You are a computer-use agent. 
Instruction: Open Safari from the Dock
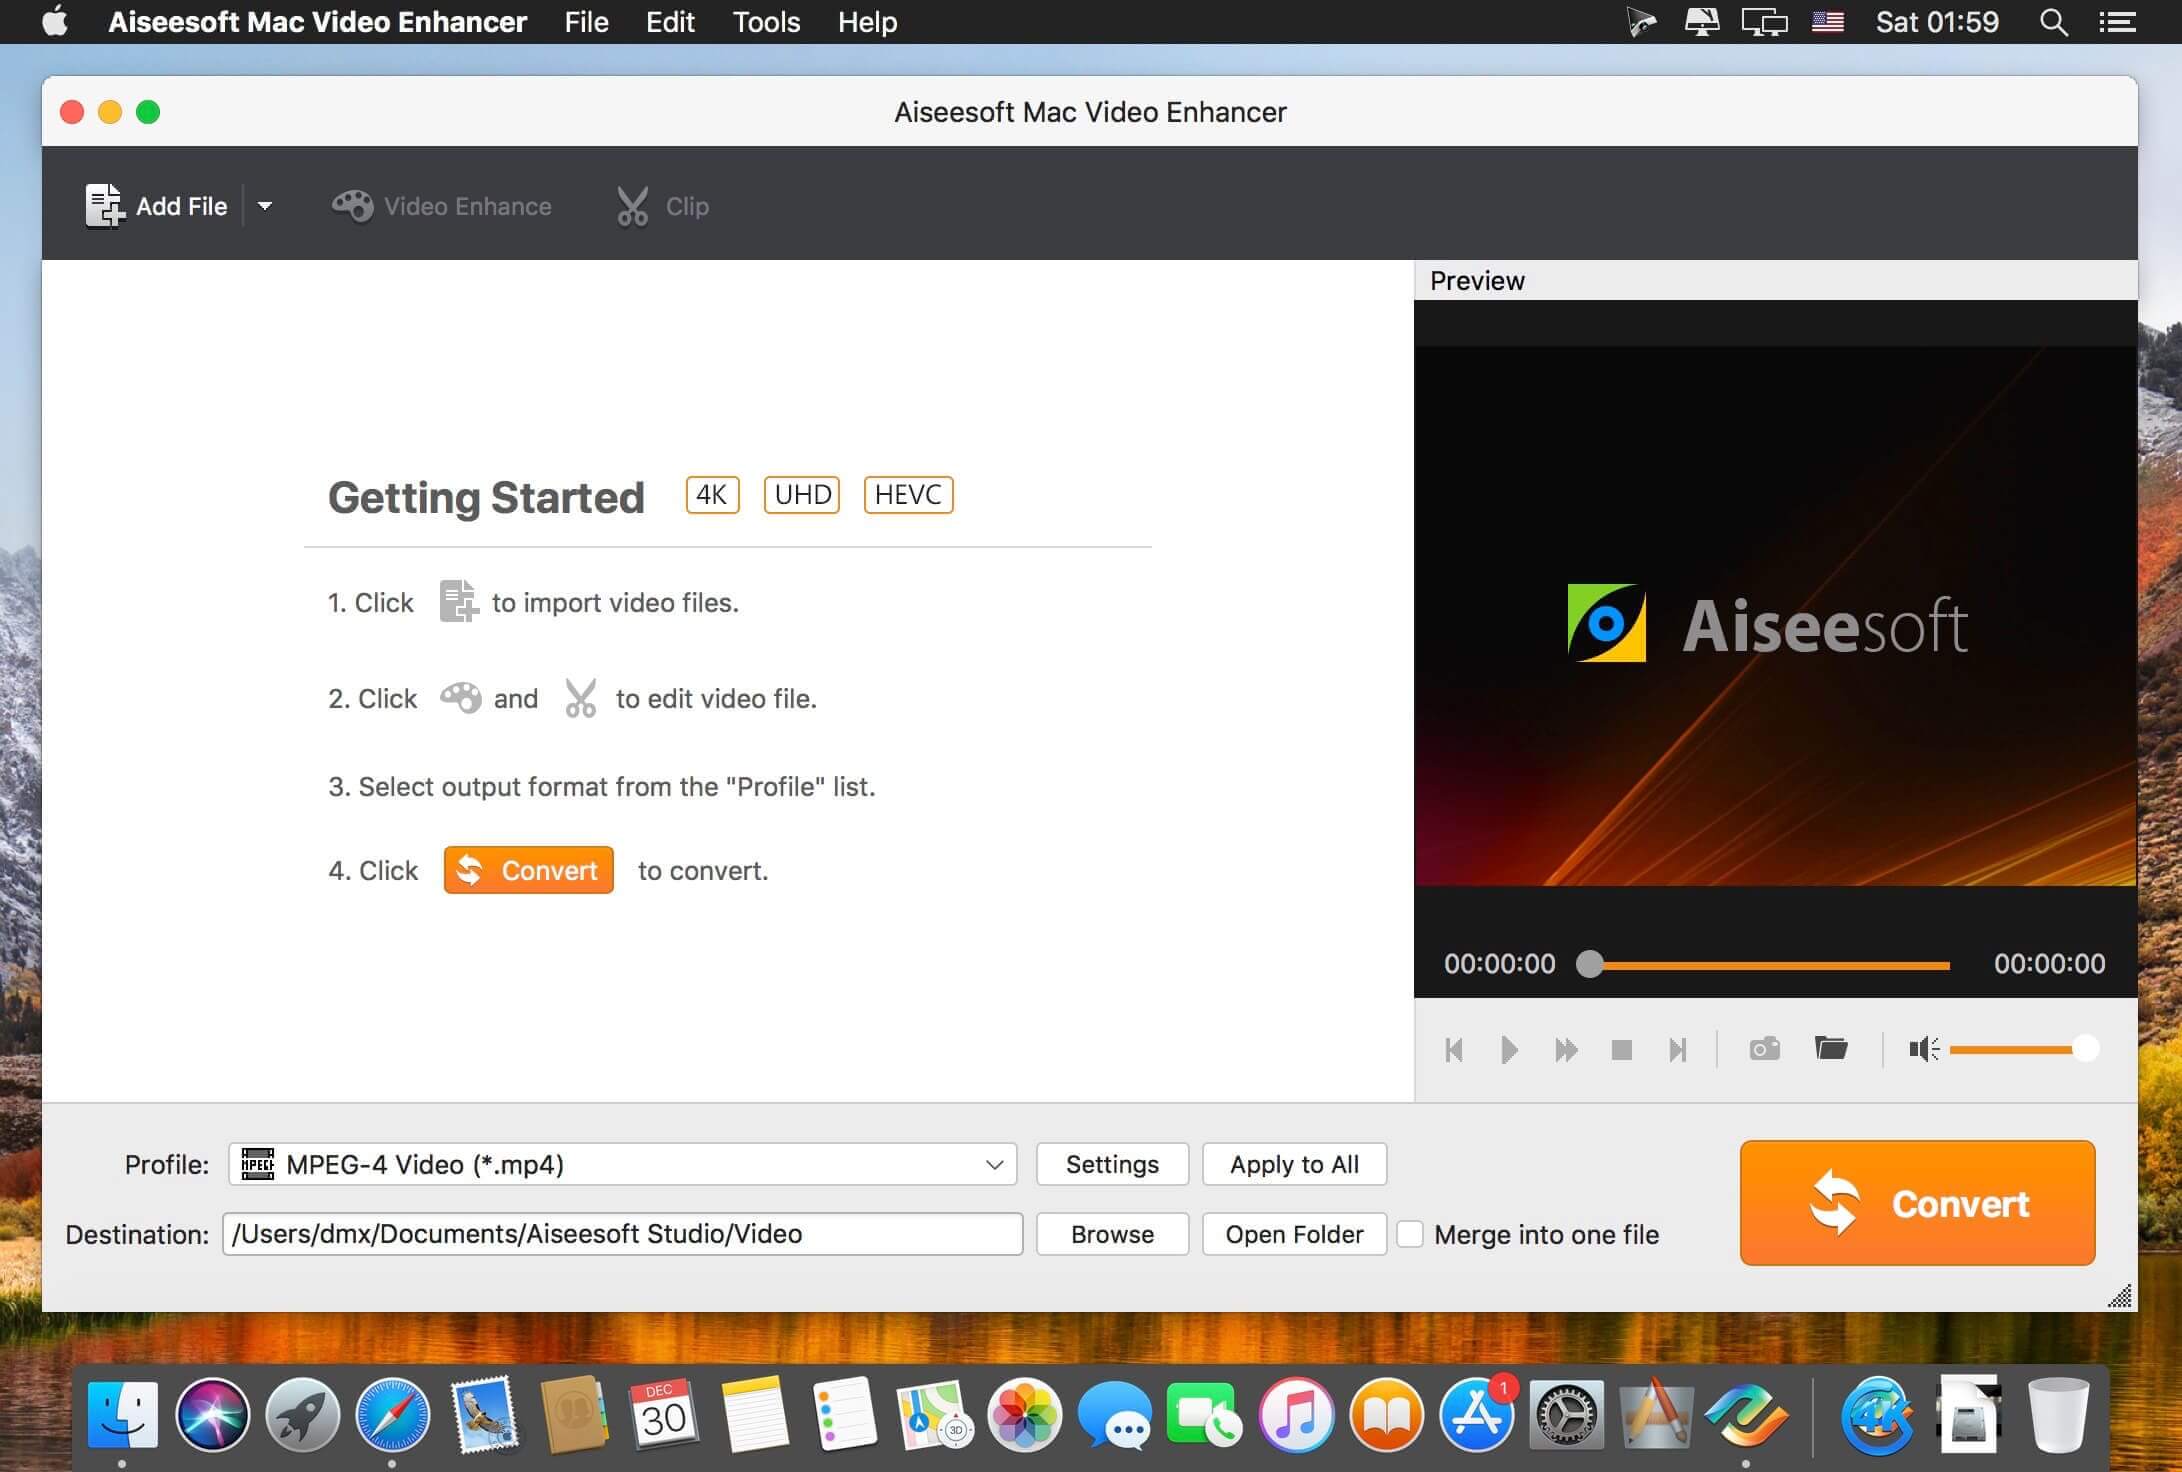click(x=393, y=1415)
